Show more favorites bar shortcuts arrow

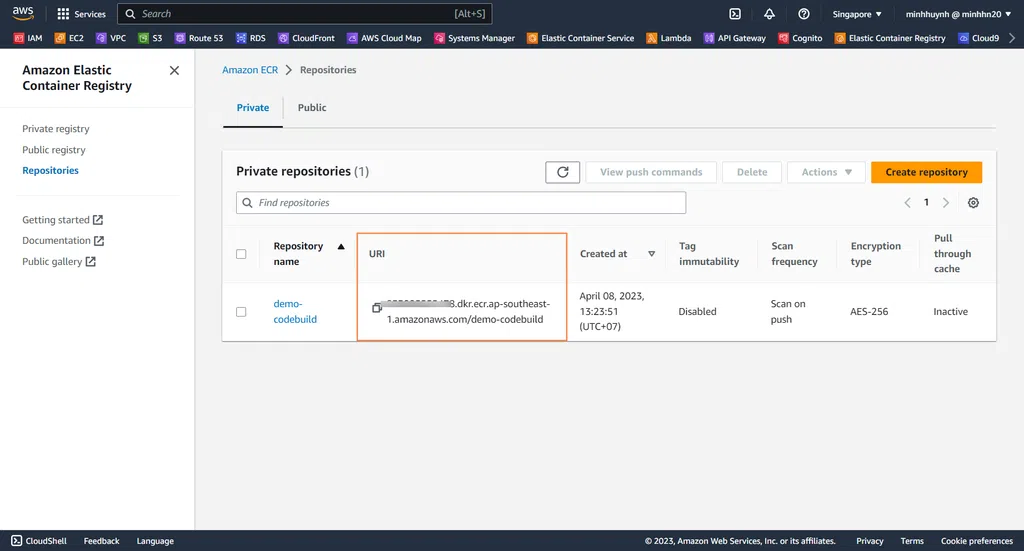1012,38
